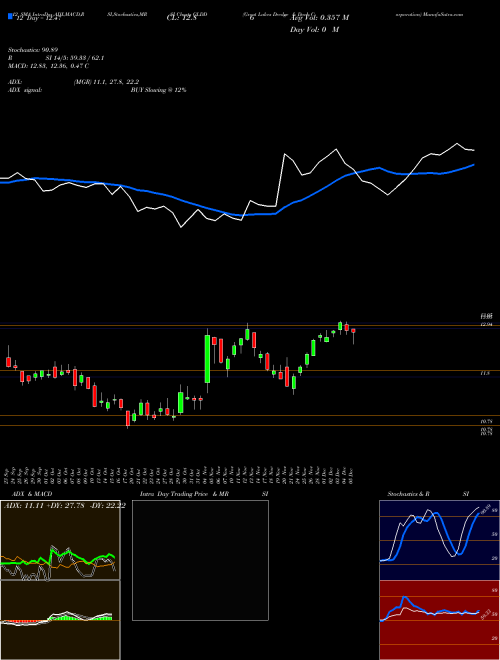Click the '(MGR) 11.1, 27.8, 22.2' ADX values
The height and width of the screenshot is (660, 500).
pos(106,82)
